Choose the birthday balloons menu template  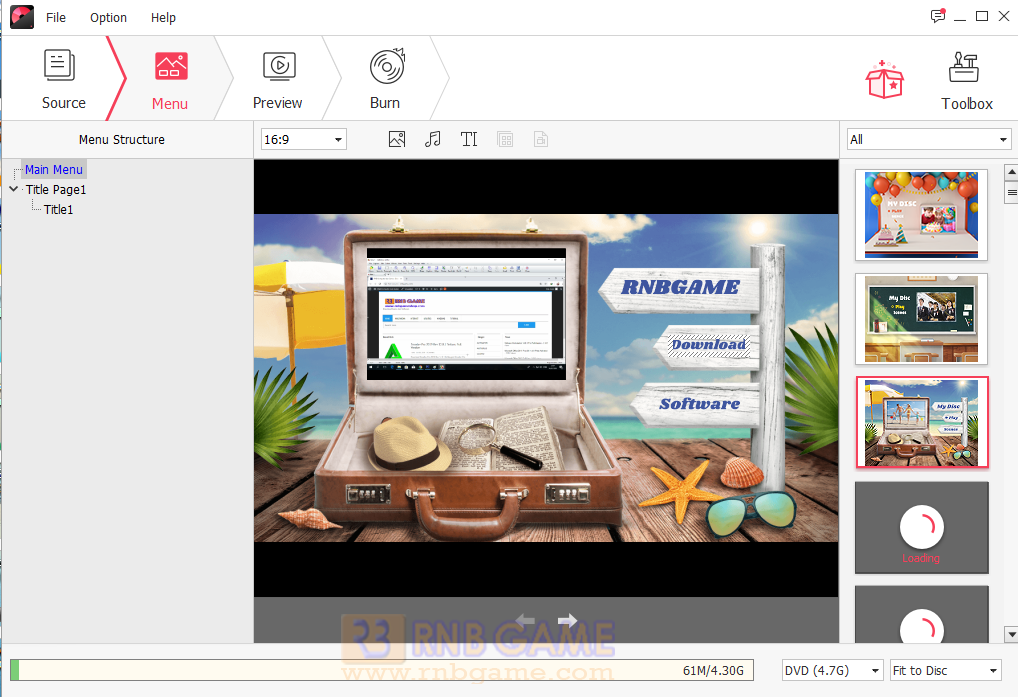pyautogui.click(x=921, y=215)
